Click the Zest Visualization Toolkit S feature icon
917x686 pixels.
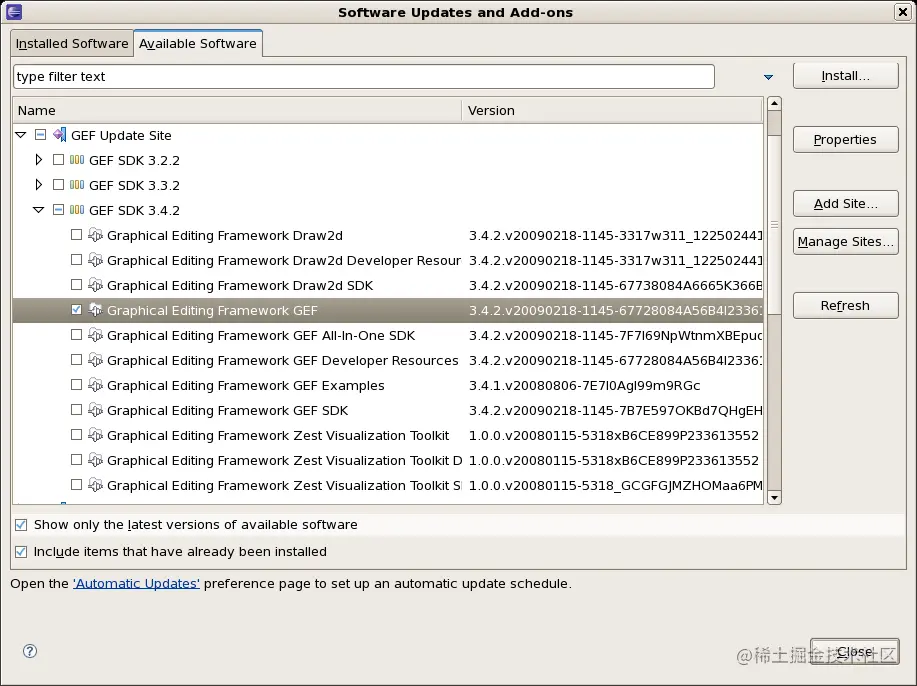click(95, 485)
